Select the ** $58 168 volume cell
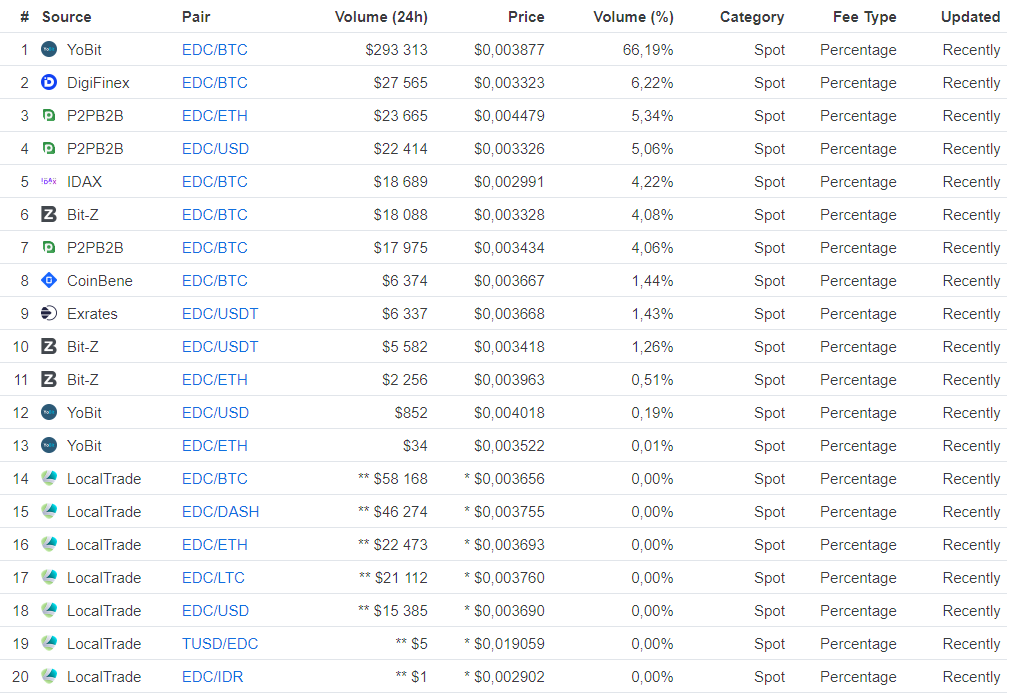This screenshot has width=1020, height=695. (x=393, y=479)
